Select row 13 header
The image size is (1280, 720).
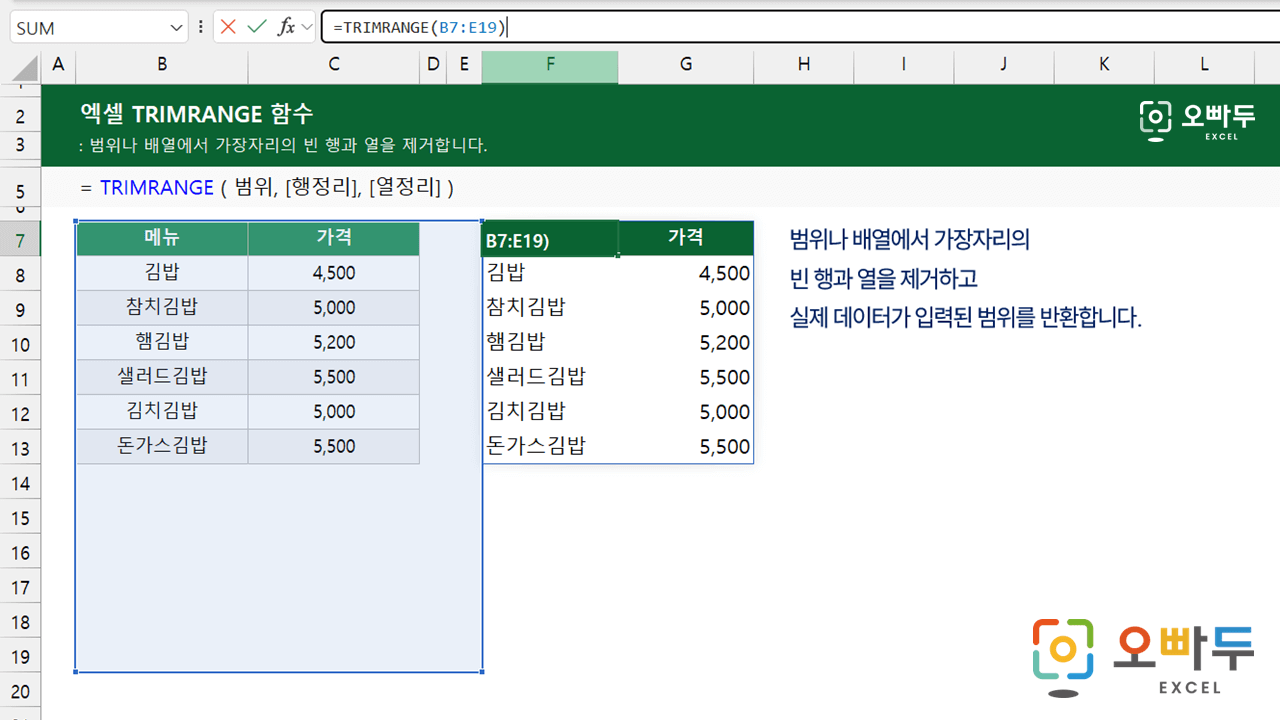20,448
